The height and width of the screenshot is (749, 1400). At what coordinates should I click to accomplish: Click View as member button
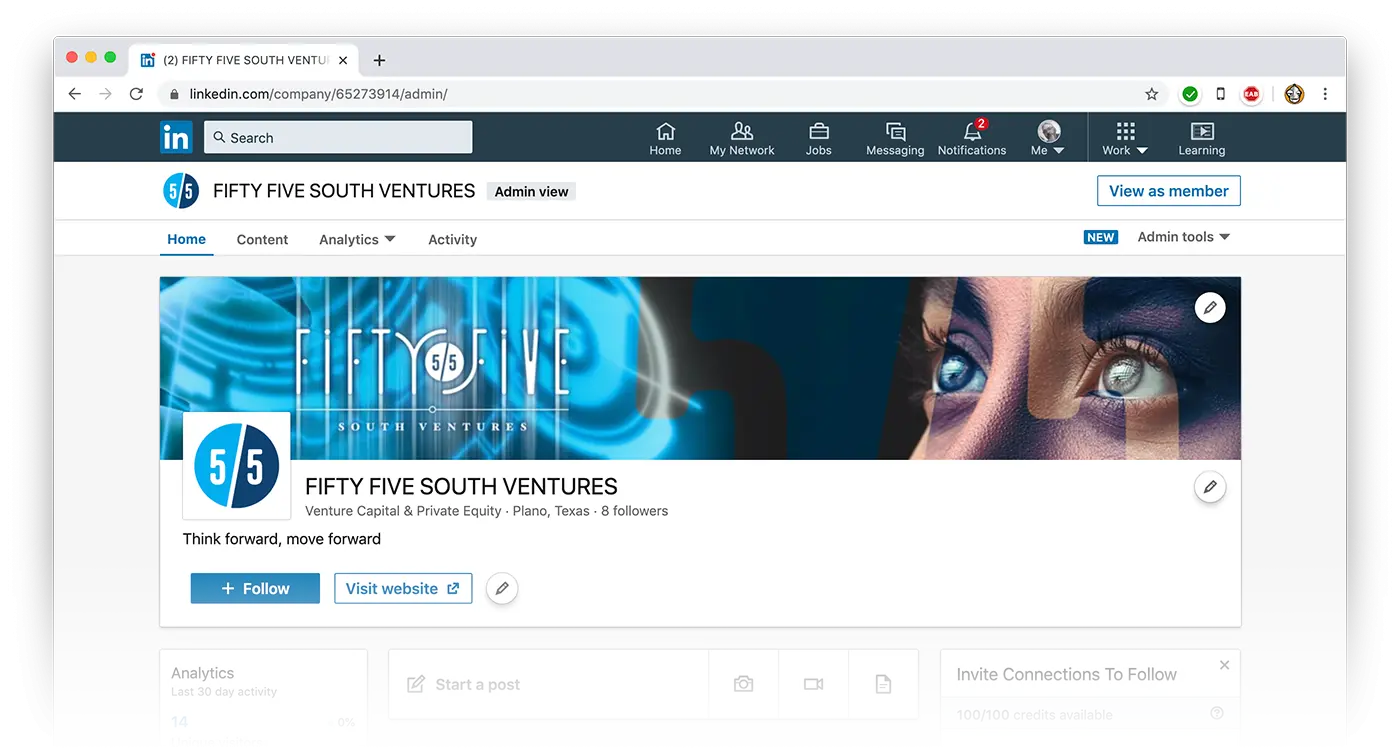pos(1168,191)
